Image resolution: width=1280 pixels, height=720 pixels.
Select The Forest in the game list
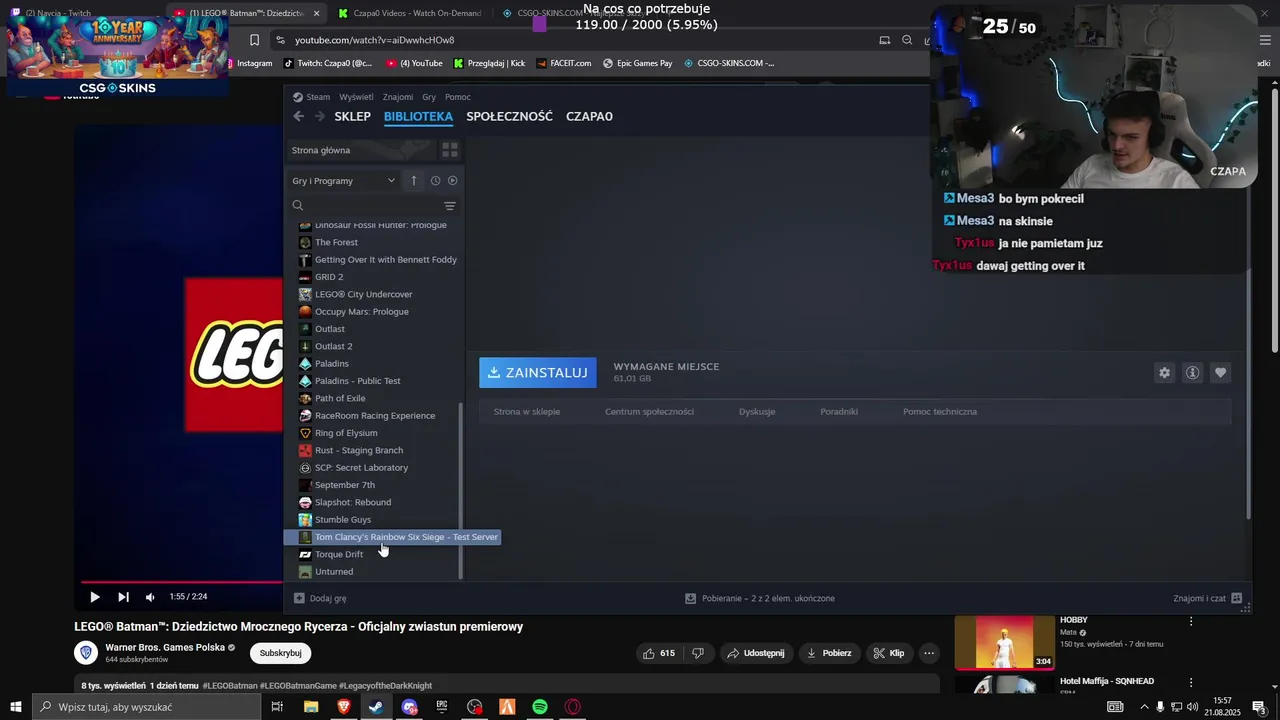336,242
